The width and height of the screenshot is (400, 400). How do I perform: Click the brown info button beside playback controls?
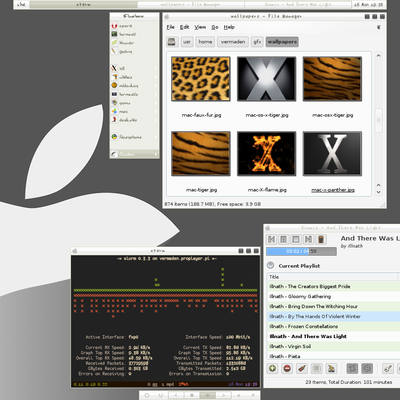[321, 239]
